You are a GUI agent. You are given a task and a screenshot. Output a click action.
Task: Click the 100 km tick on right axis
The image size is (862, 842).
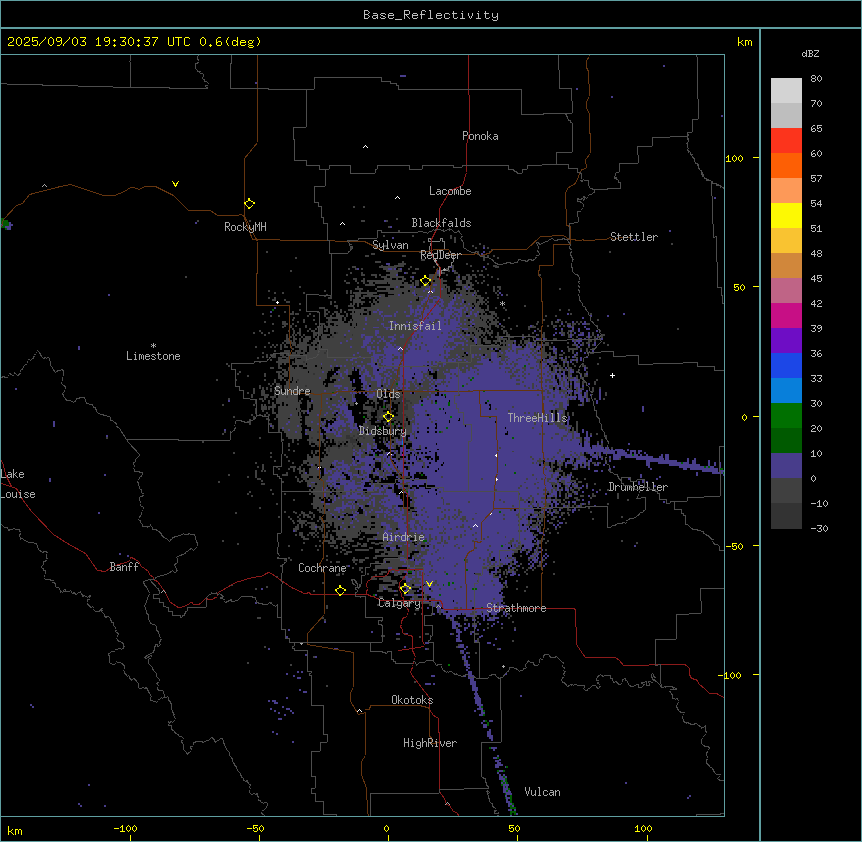[734, 158]
